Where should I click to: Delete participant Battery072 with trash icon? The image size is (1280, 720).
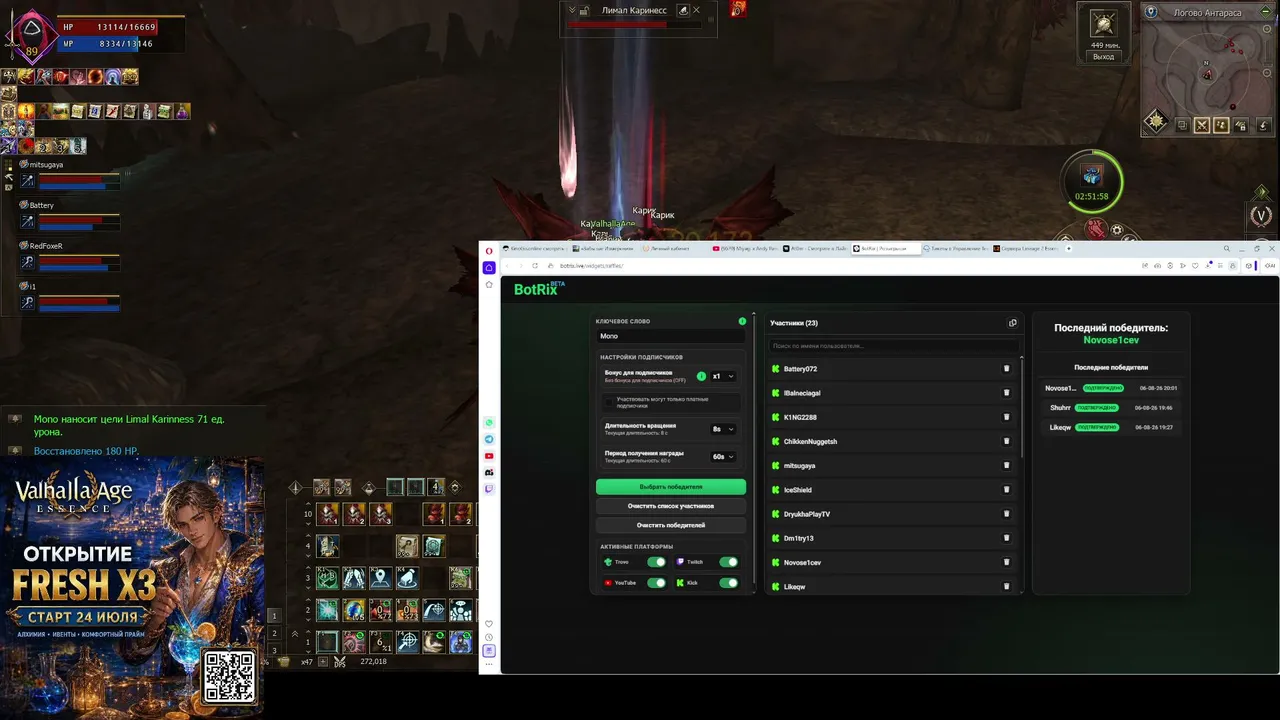click(1006, 369)
